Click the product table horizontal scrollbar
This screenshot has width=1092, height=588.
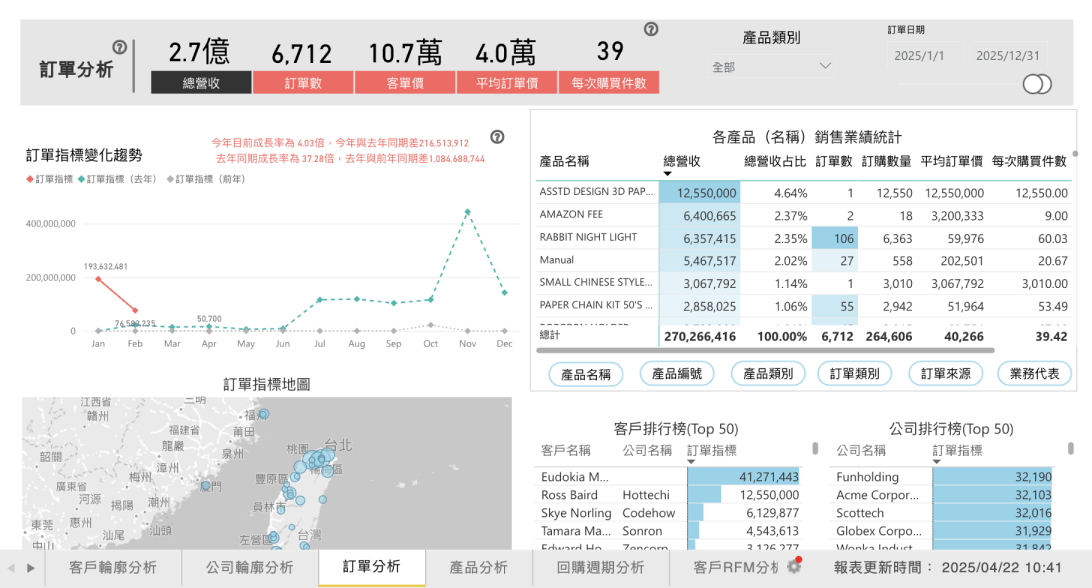click(766, 350)
